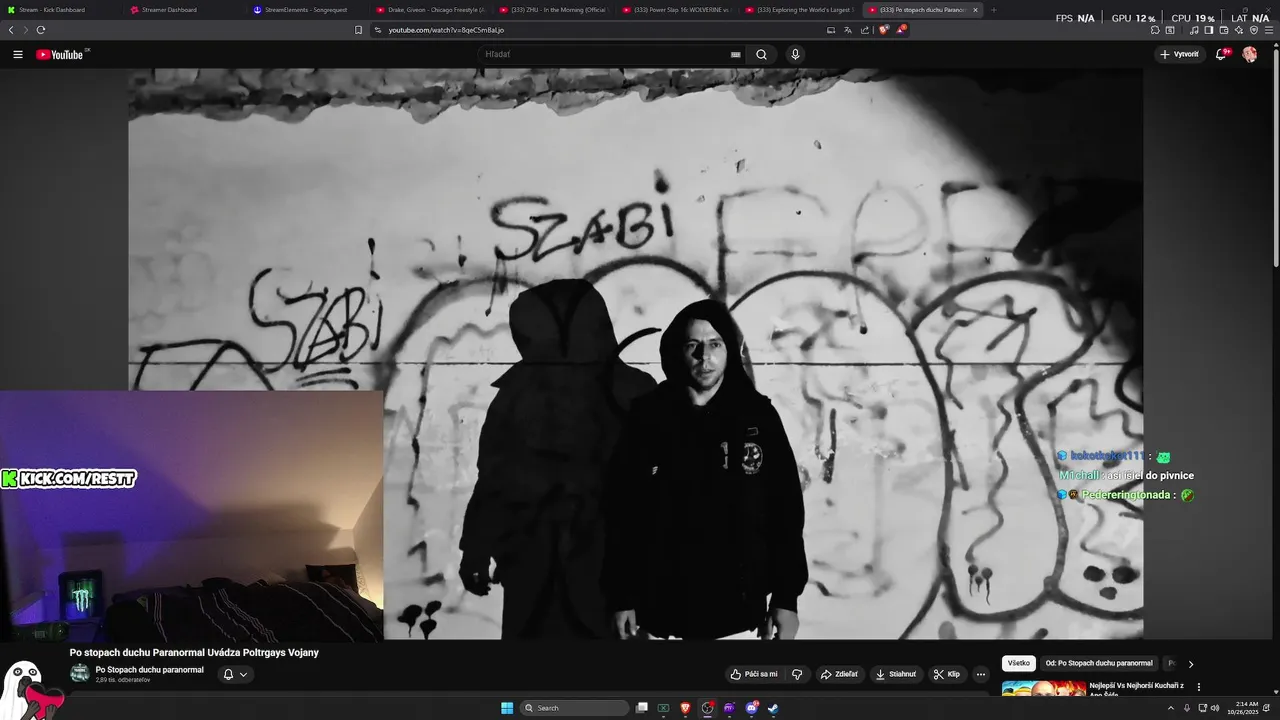Open the Vytvoriť create button
The height and width of the screenshot is (720, 1280).
tap(1179, 54)
